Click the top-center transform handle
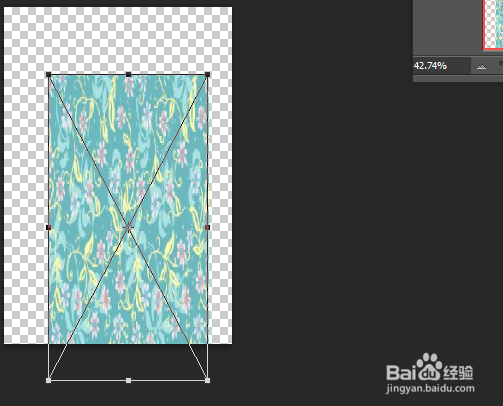This screenshot has width=503, height=406. (x=128, y=74)
